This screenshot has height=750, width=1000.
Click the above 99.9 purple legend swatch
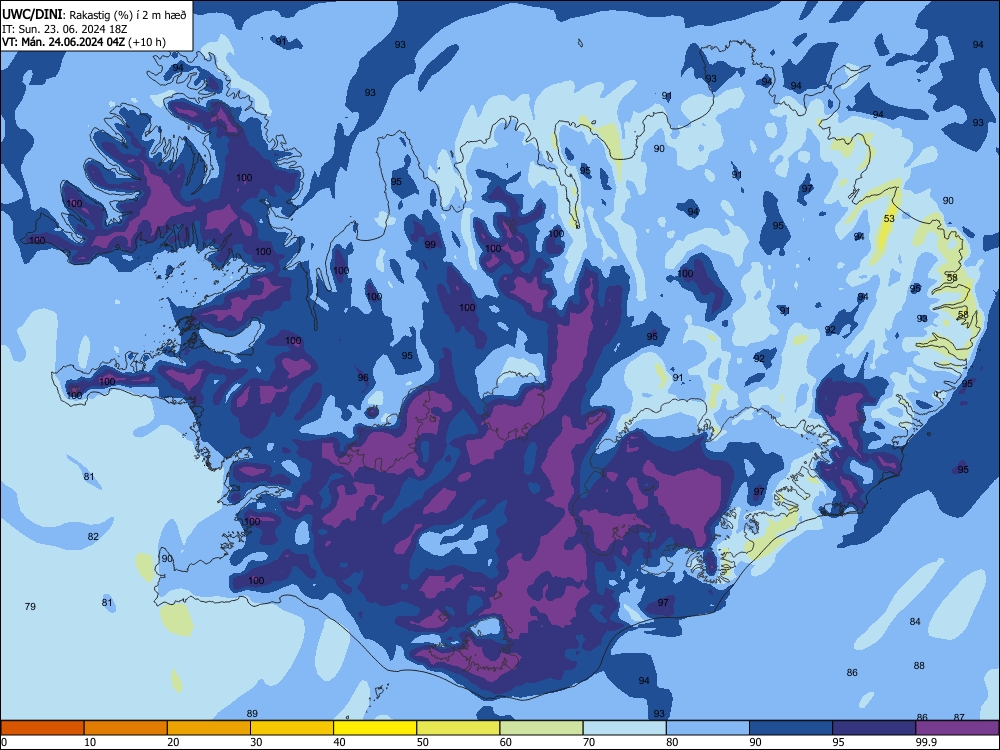pyautogui.click(x=957, y=728)
